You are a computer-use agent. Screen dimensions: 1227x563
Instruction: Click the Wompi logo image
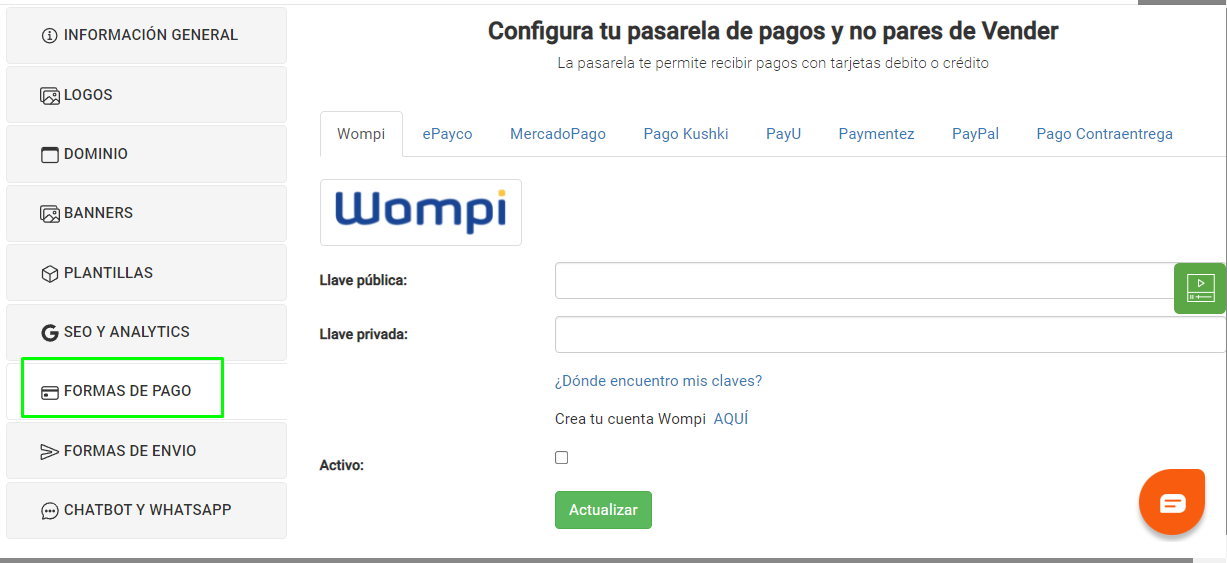[x=420, y=212]
